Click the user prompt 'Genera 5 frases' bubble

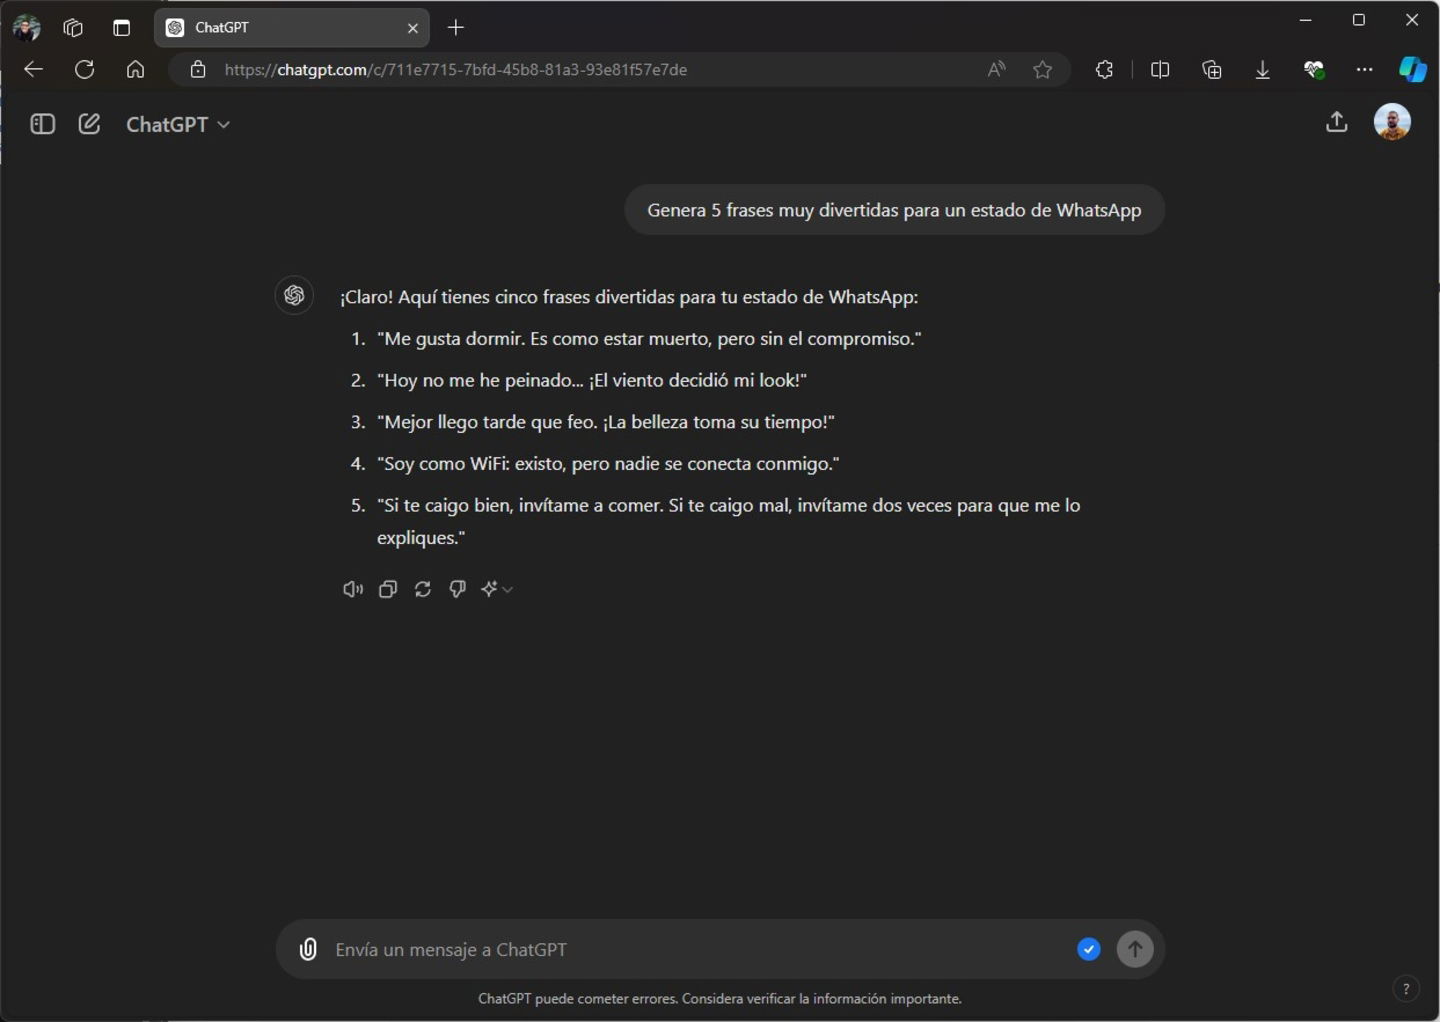point(894,210)
